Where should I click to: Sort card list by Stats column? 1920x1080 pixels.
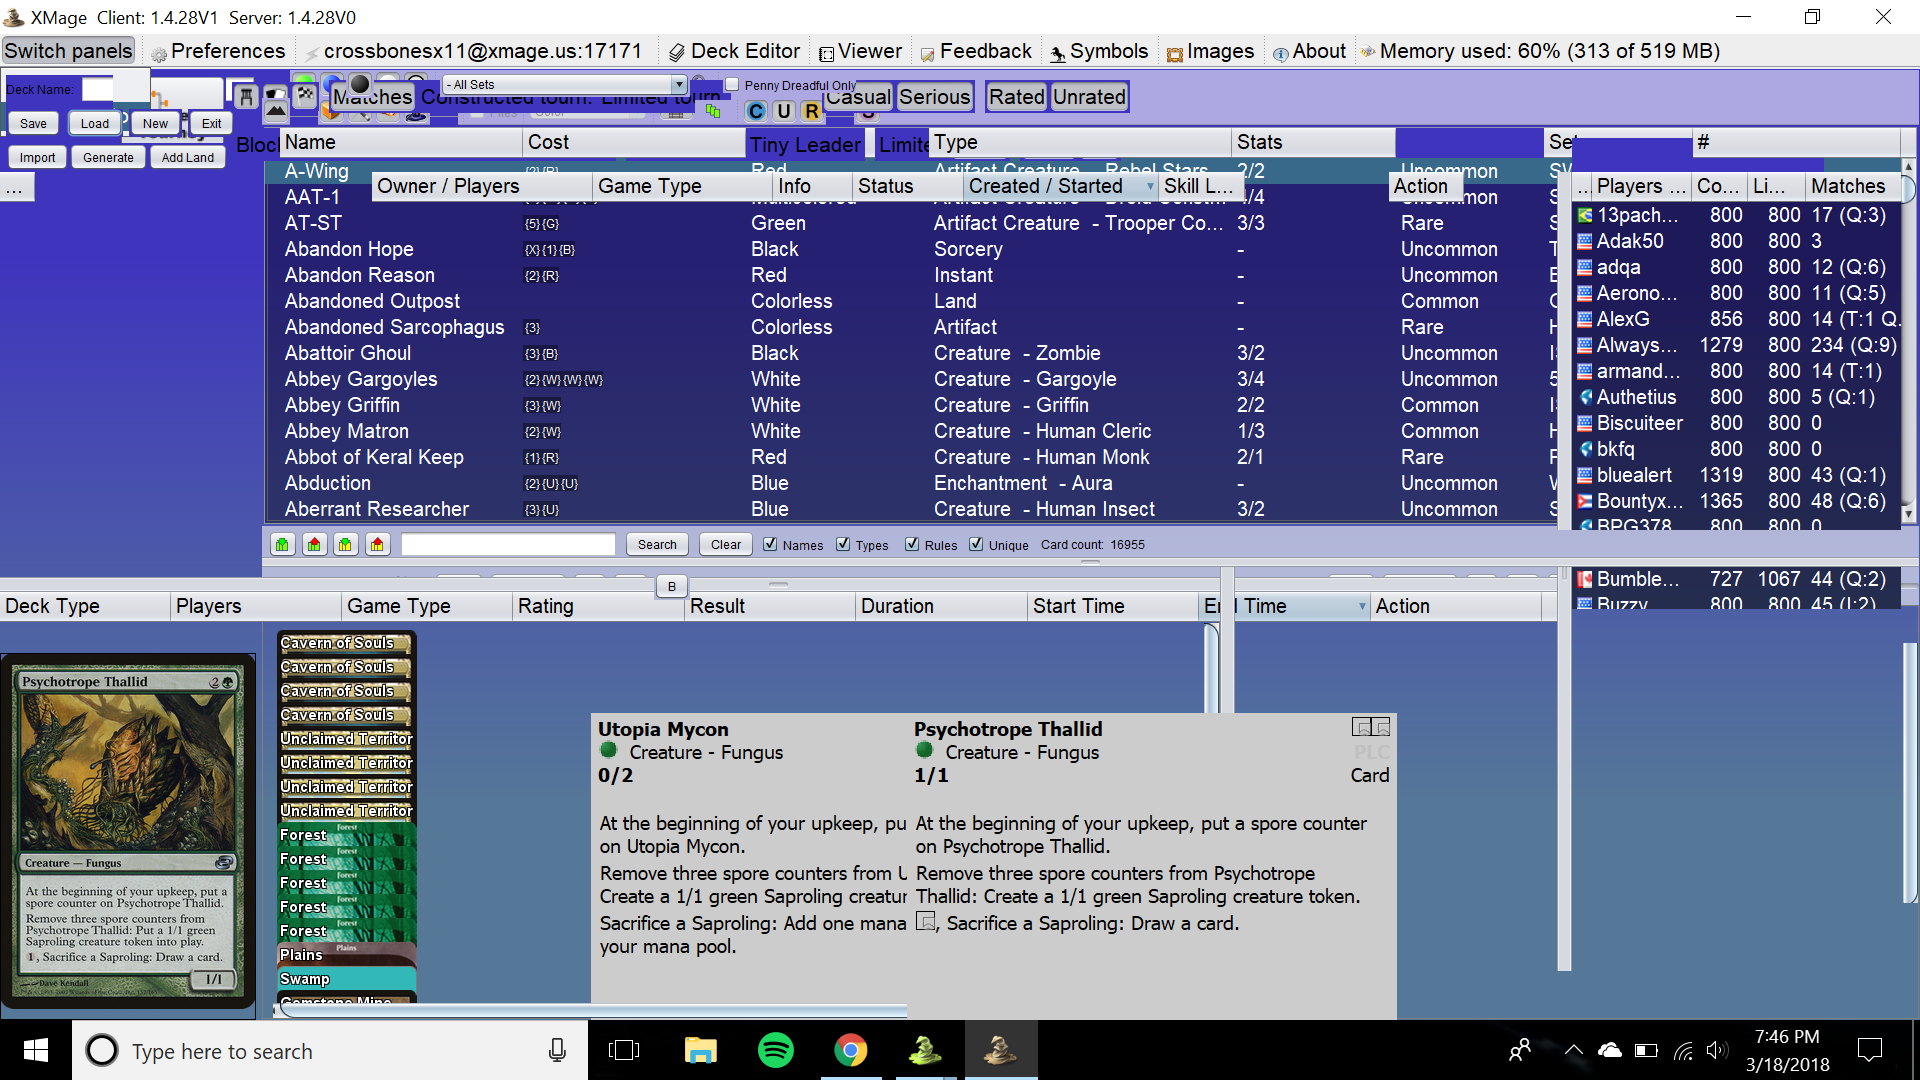(1314, 143)
